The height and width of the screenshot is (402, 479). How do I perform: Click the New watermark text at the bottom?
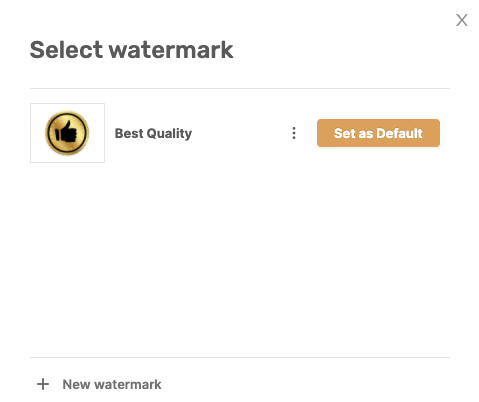pos(112,384)
